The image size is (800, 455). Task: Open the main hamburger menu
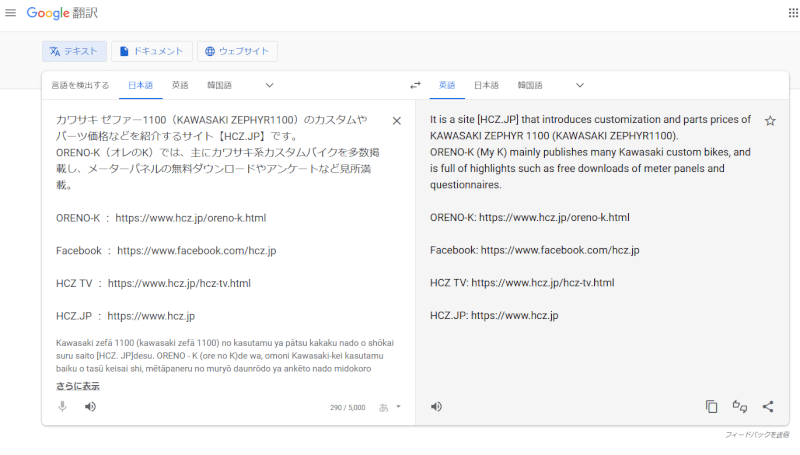point(10,13)
